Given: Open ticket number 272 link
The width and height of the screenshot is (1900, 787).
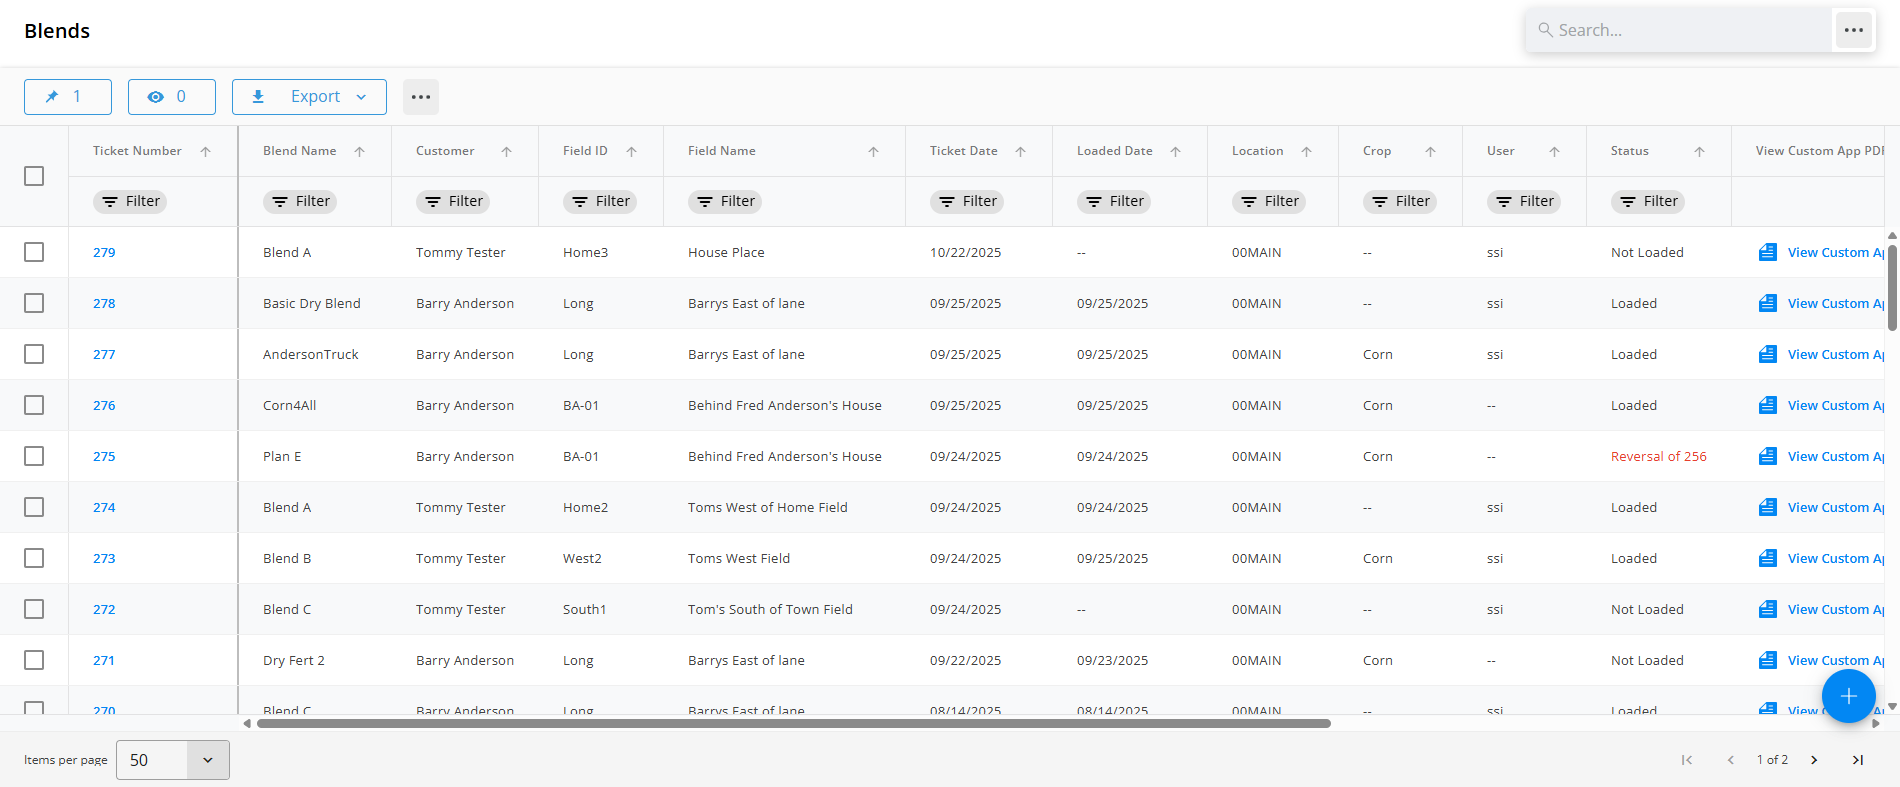Looking at the screenshot, I should [104, 609].
